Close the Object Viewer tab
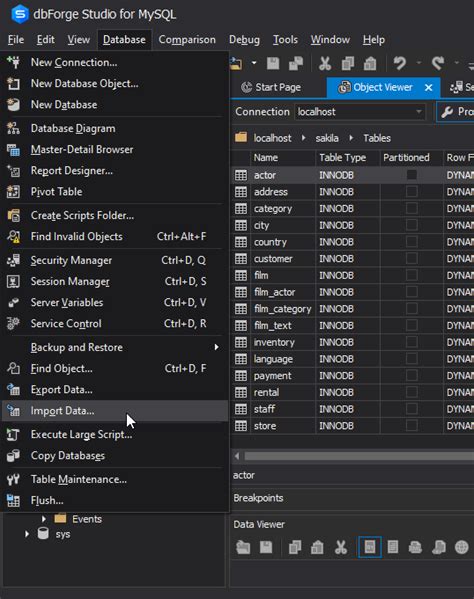Image resolution: width=474 pixels, height=599 pixels. tap(429, 88)
